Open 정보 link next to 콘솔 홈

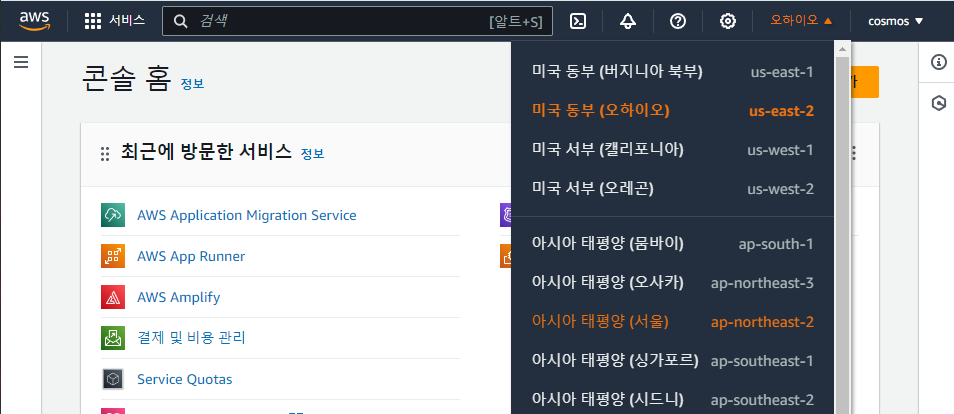(x=192, y=84)
